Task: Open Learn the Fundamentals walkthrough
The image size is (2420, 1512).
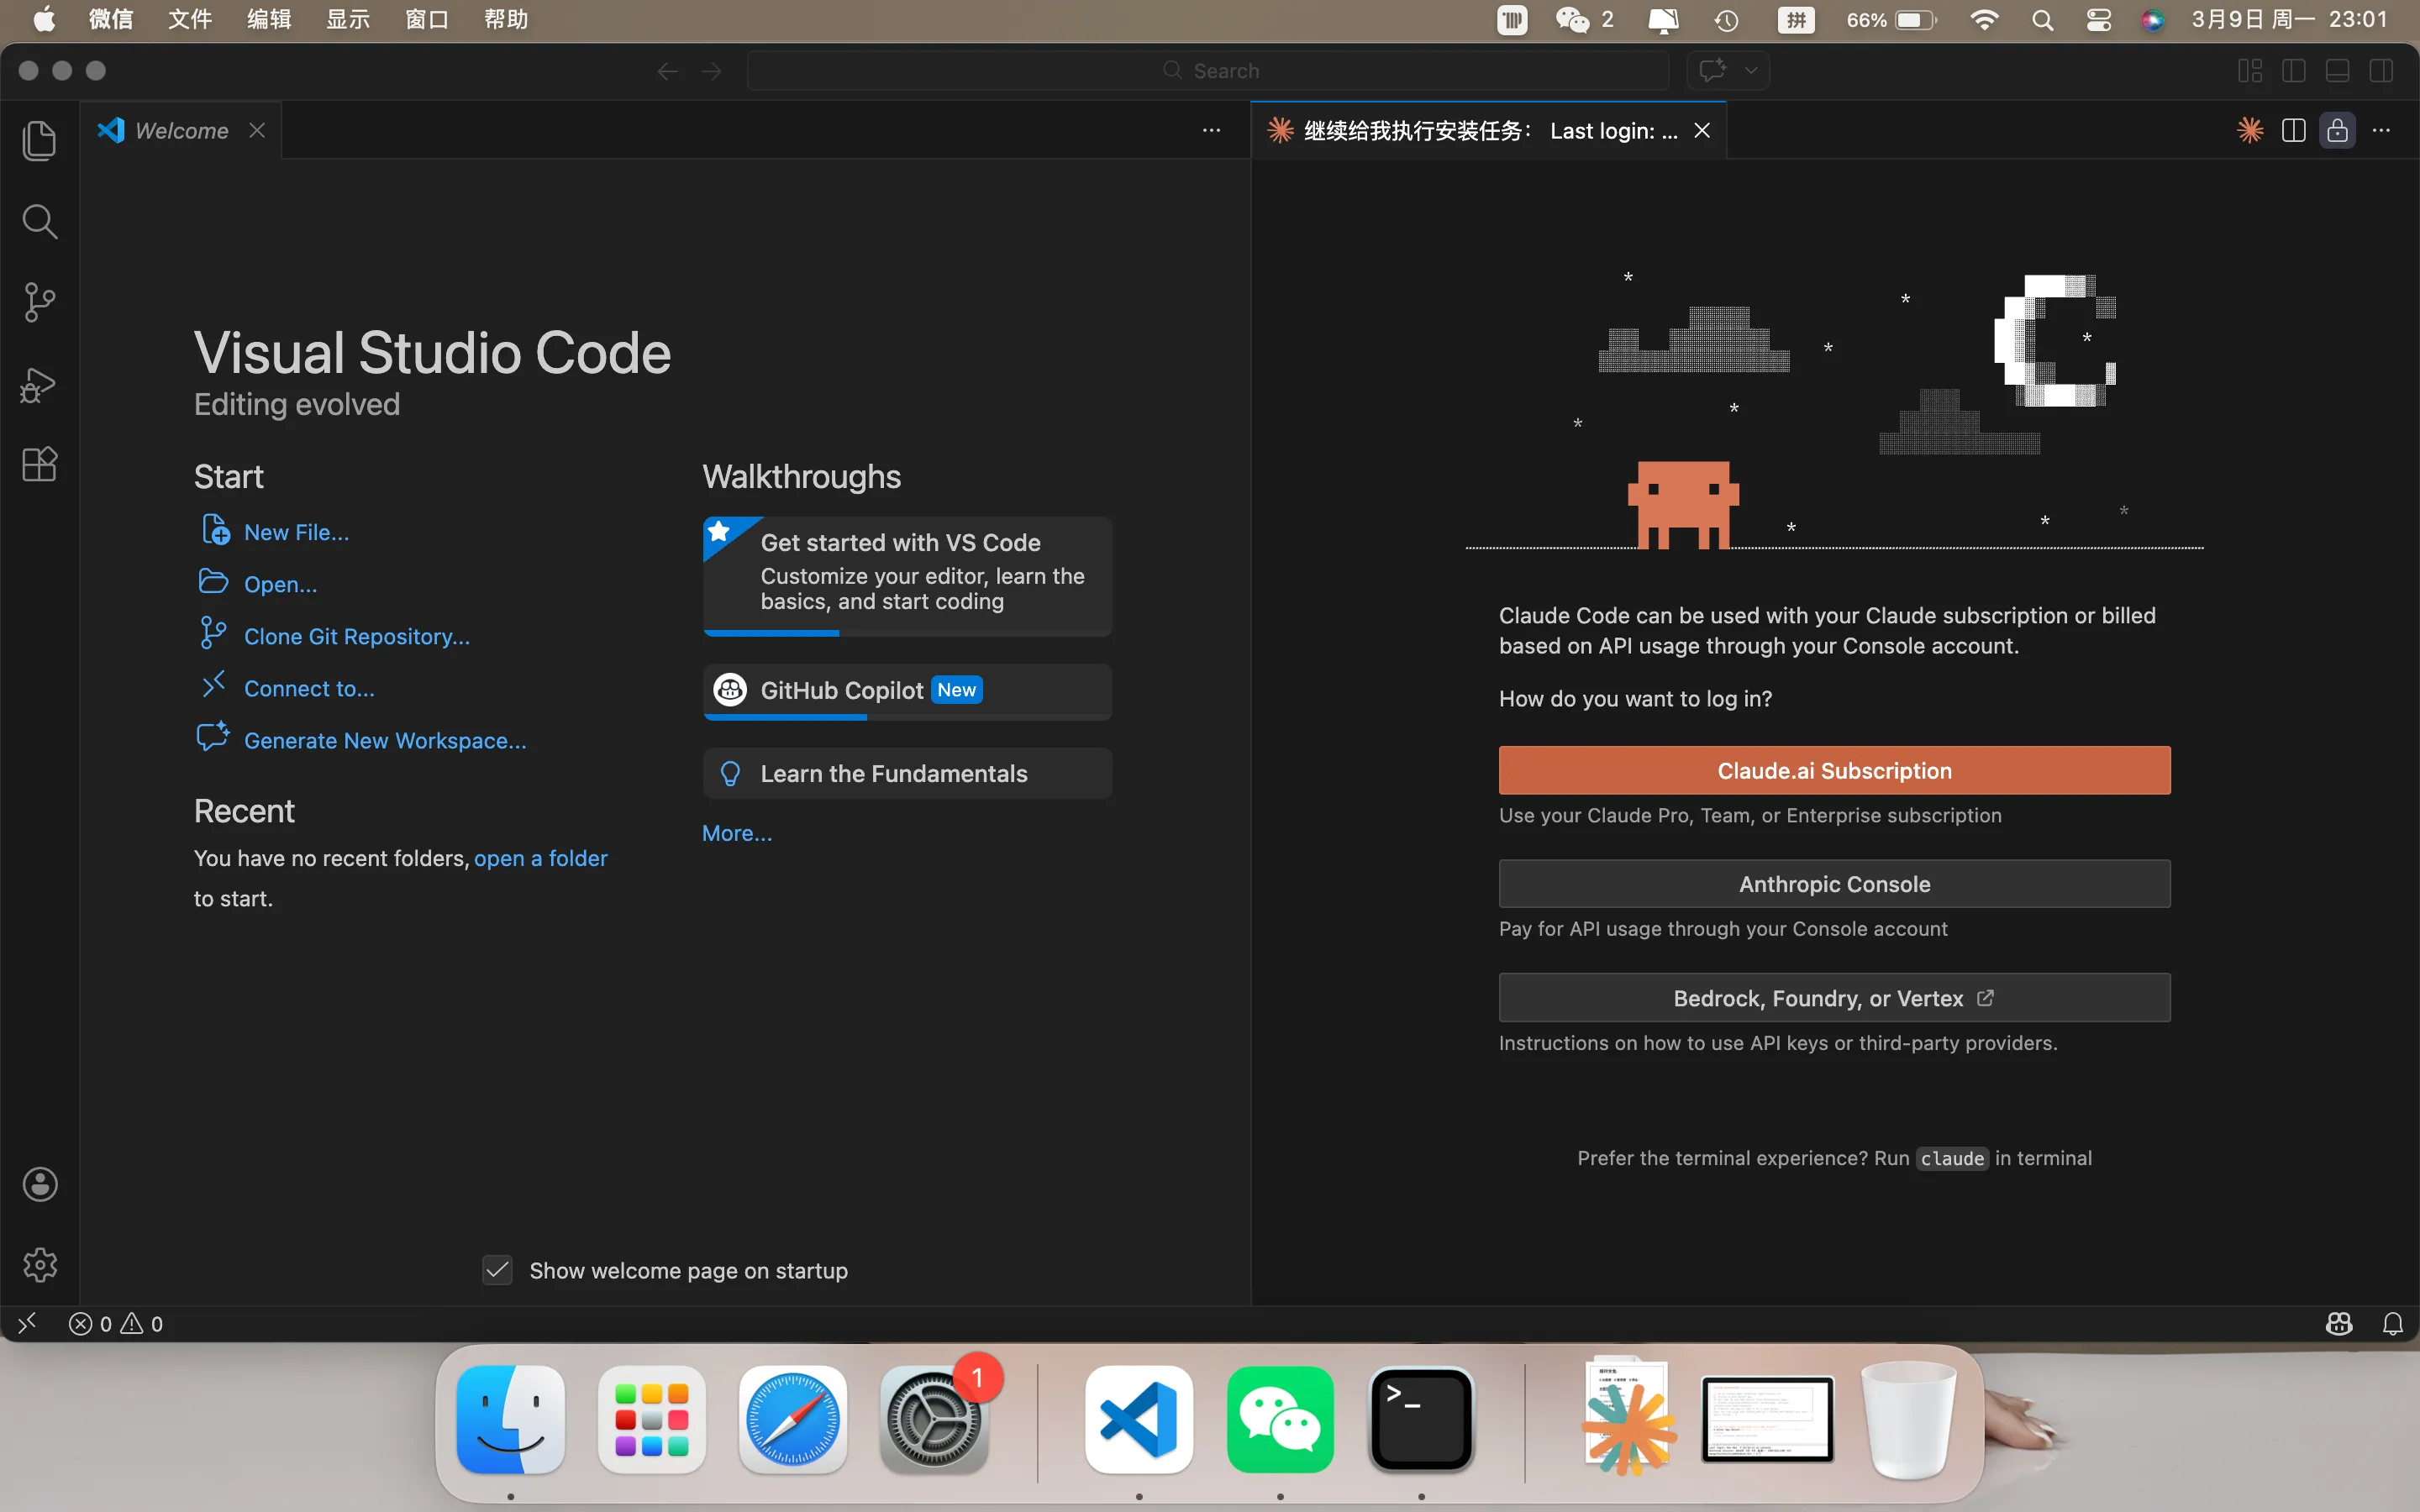Action: coord(907,773)
